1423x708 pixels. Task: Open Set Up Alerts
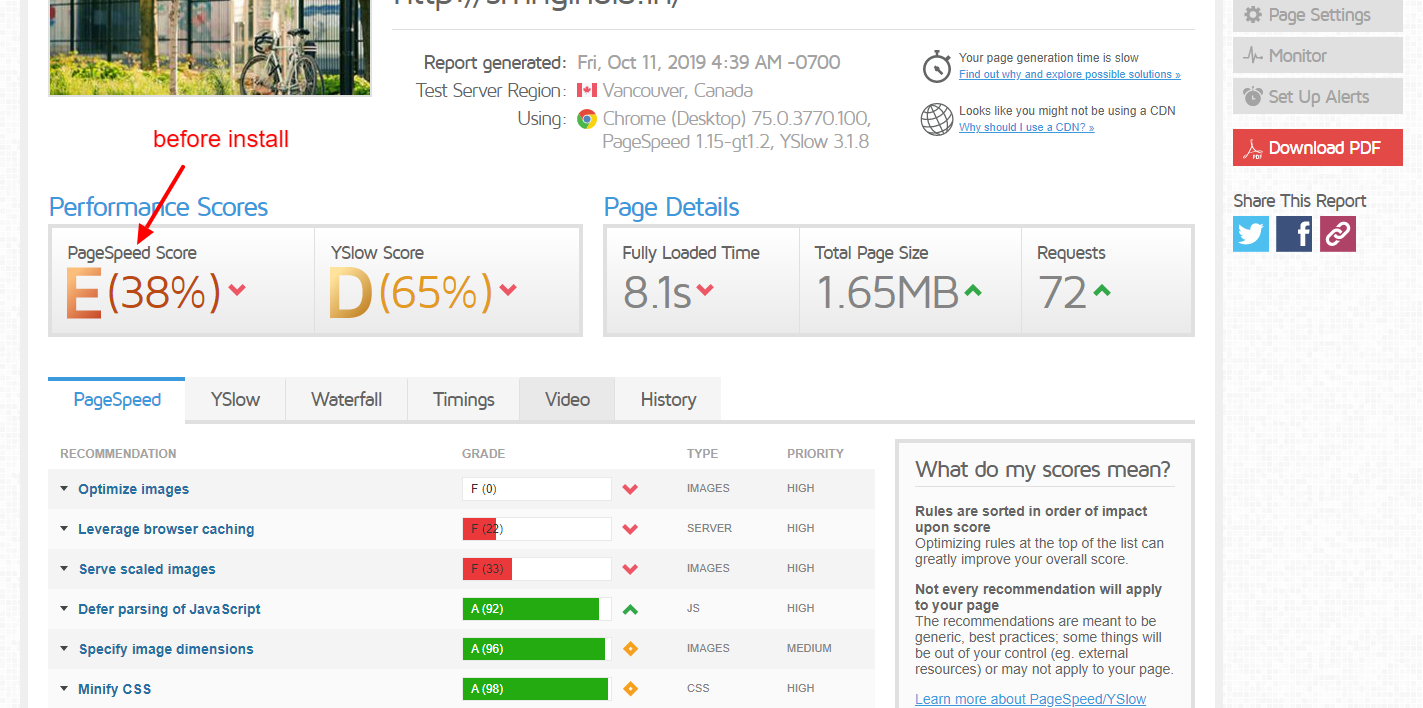(x=1318, y=97)
